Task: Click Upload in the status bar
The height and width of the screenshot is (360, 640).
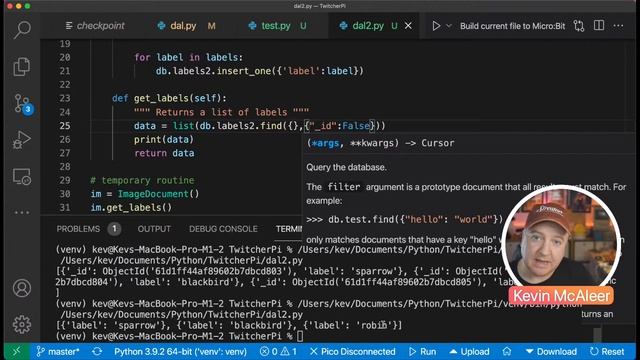Action: tap(469, 351)
